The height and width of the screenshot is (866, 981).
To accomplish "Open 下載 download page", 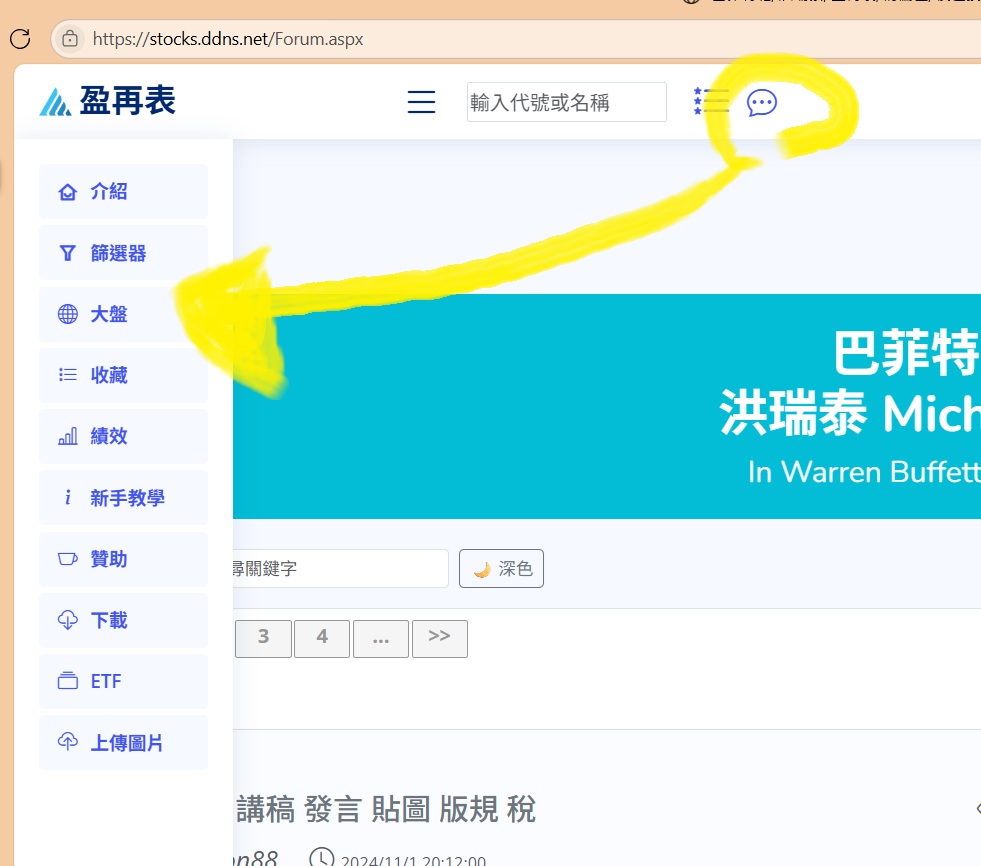I will (123, 620).
